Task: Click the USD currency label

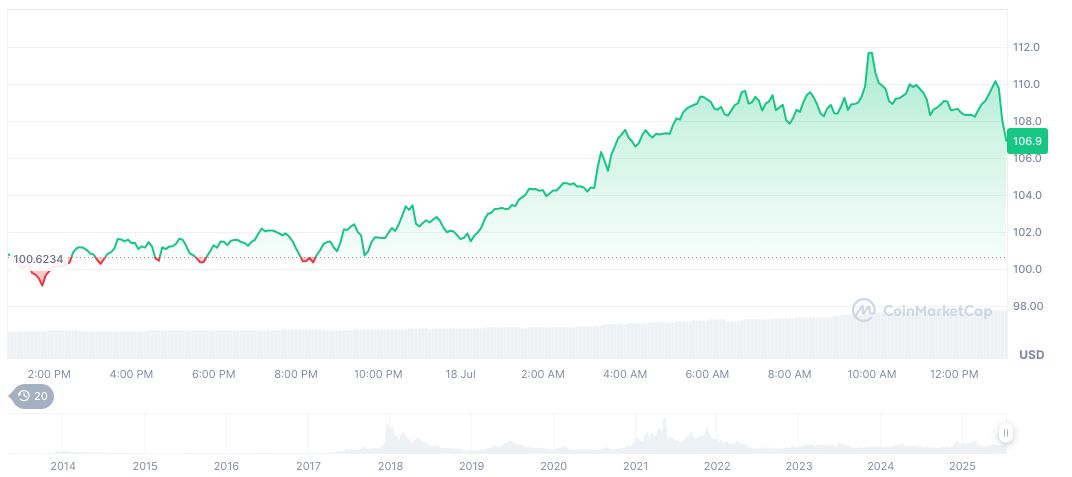Action: 1030,355
